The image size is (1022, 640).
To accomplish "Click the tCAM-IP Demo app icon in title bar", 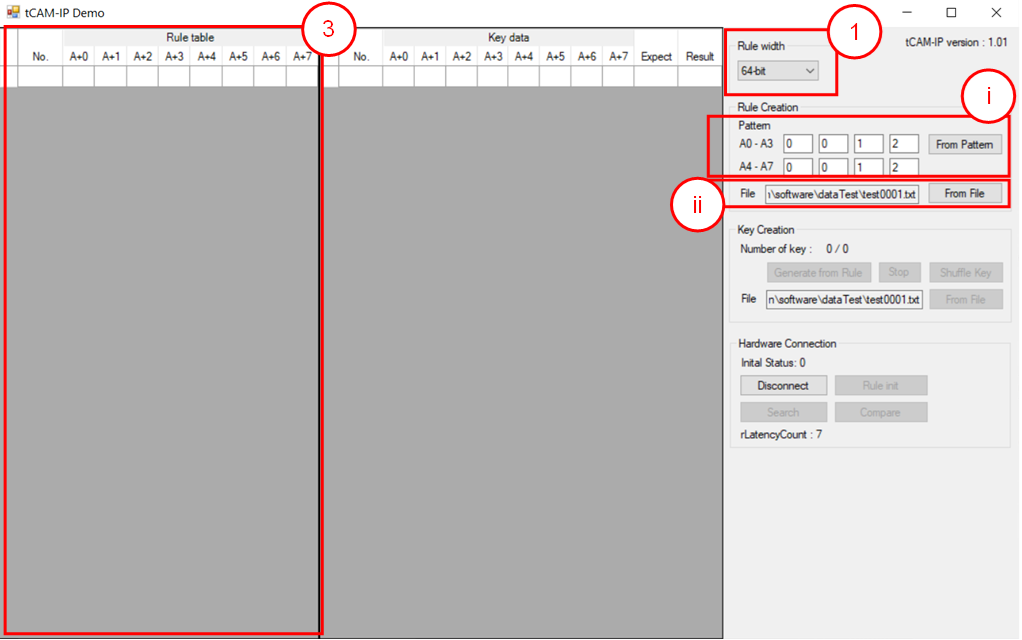I will (x=13, y=12).
